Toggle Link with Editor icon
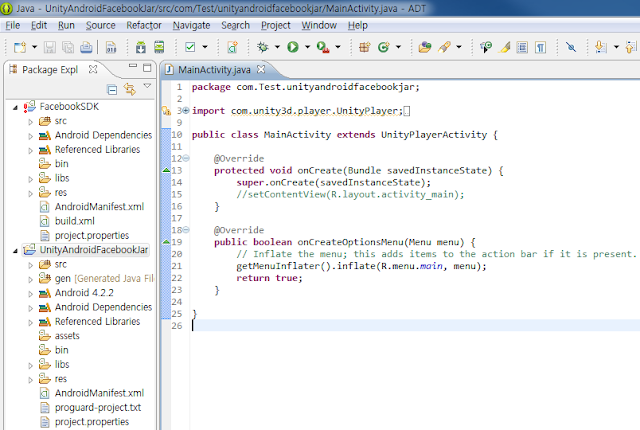The height and width of the screenshot is (430, 640). (x=130, y=89)
